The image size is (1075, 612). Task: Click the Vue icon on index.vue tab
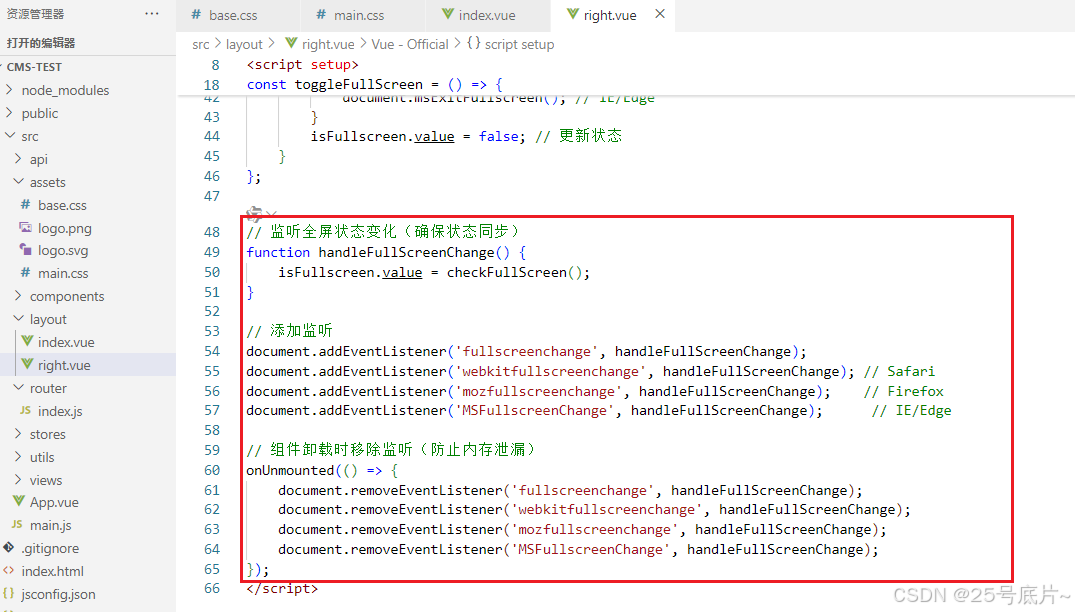(448, 14)
